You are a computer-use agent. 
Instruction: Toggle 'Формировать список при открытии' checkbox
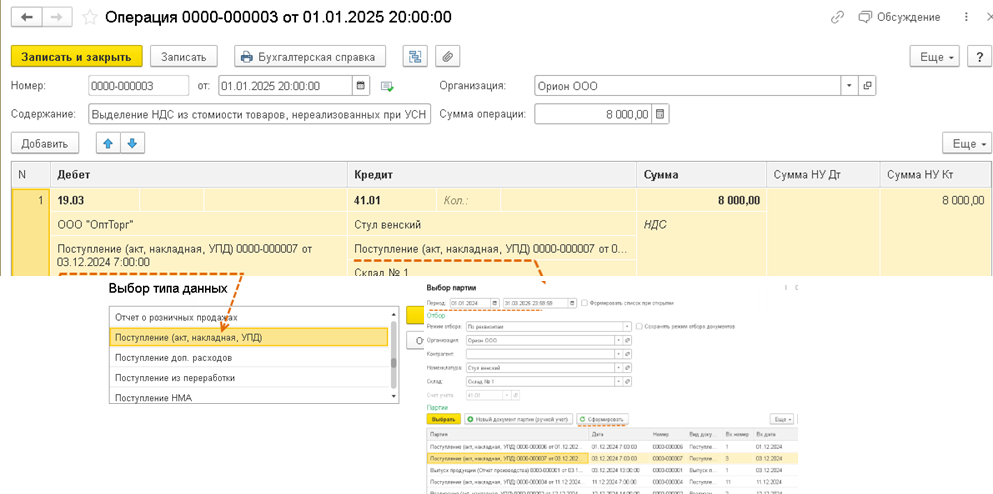coord(587,301)
